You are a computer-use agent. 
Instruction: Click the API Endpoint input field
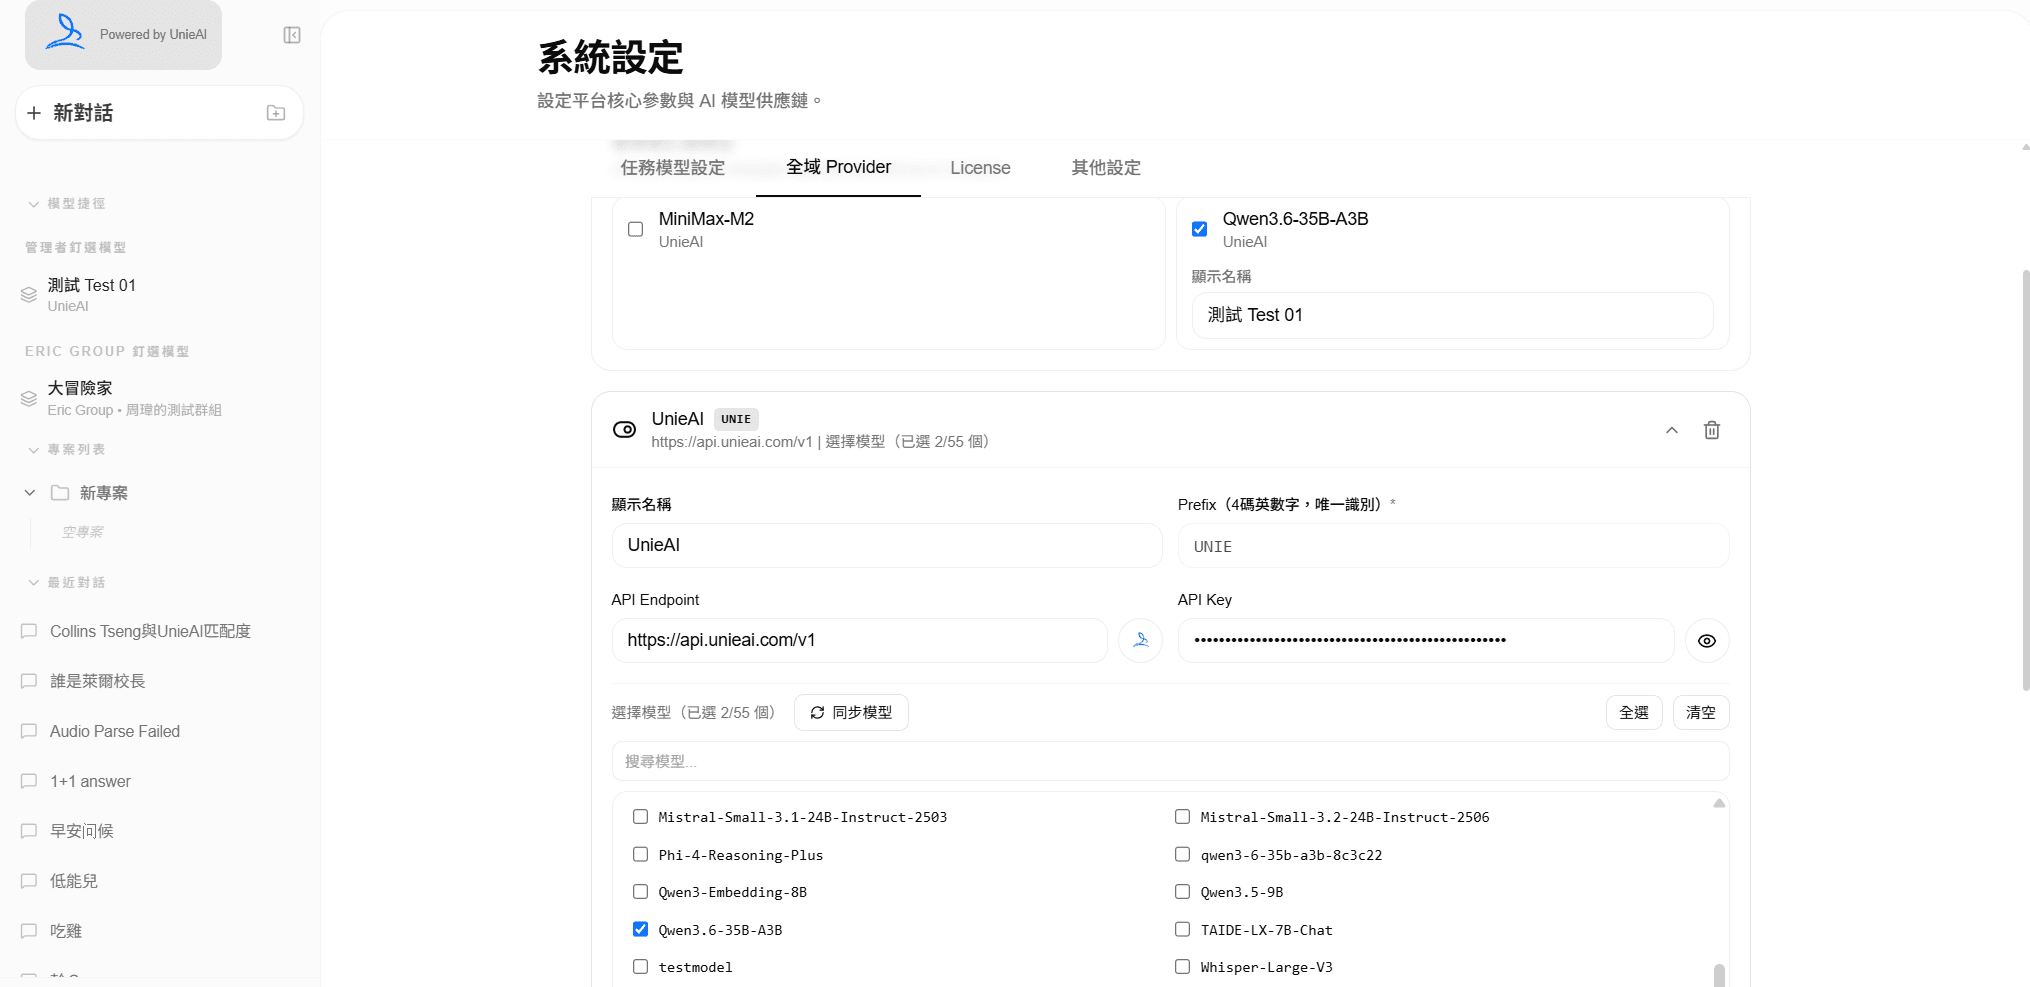(x=859, y=641)
